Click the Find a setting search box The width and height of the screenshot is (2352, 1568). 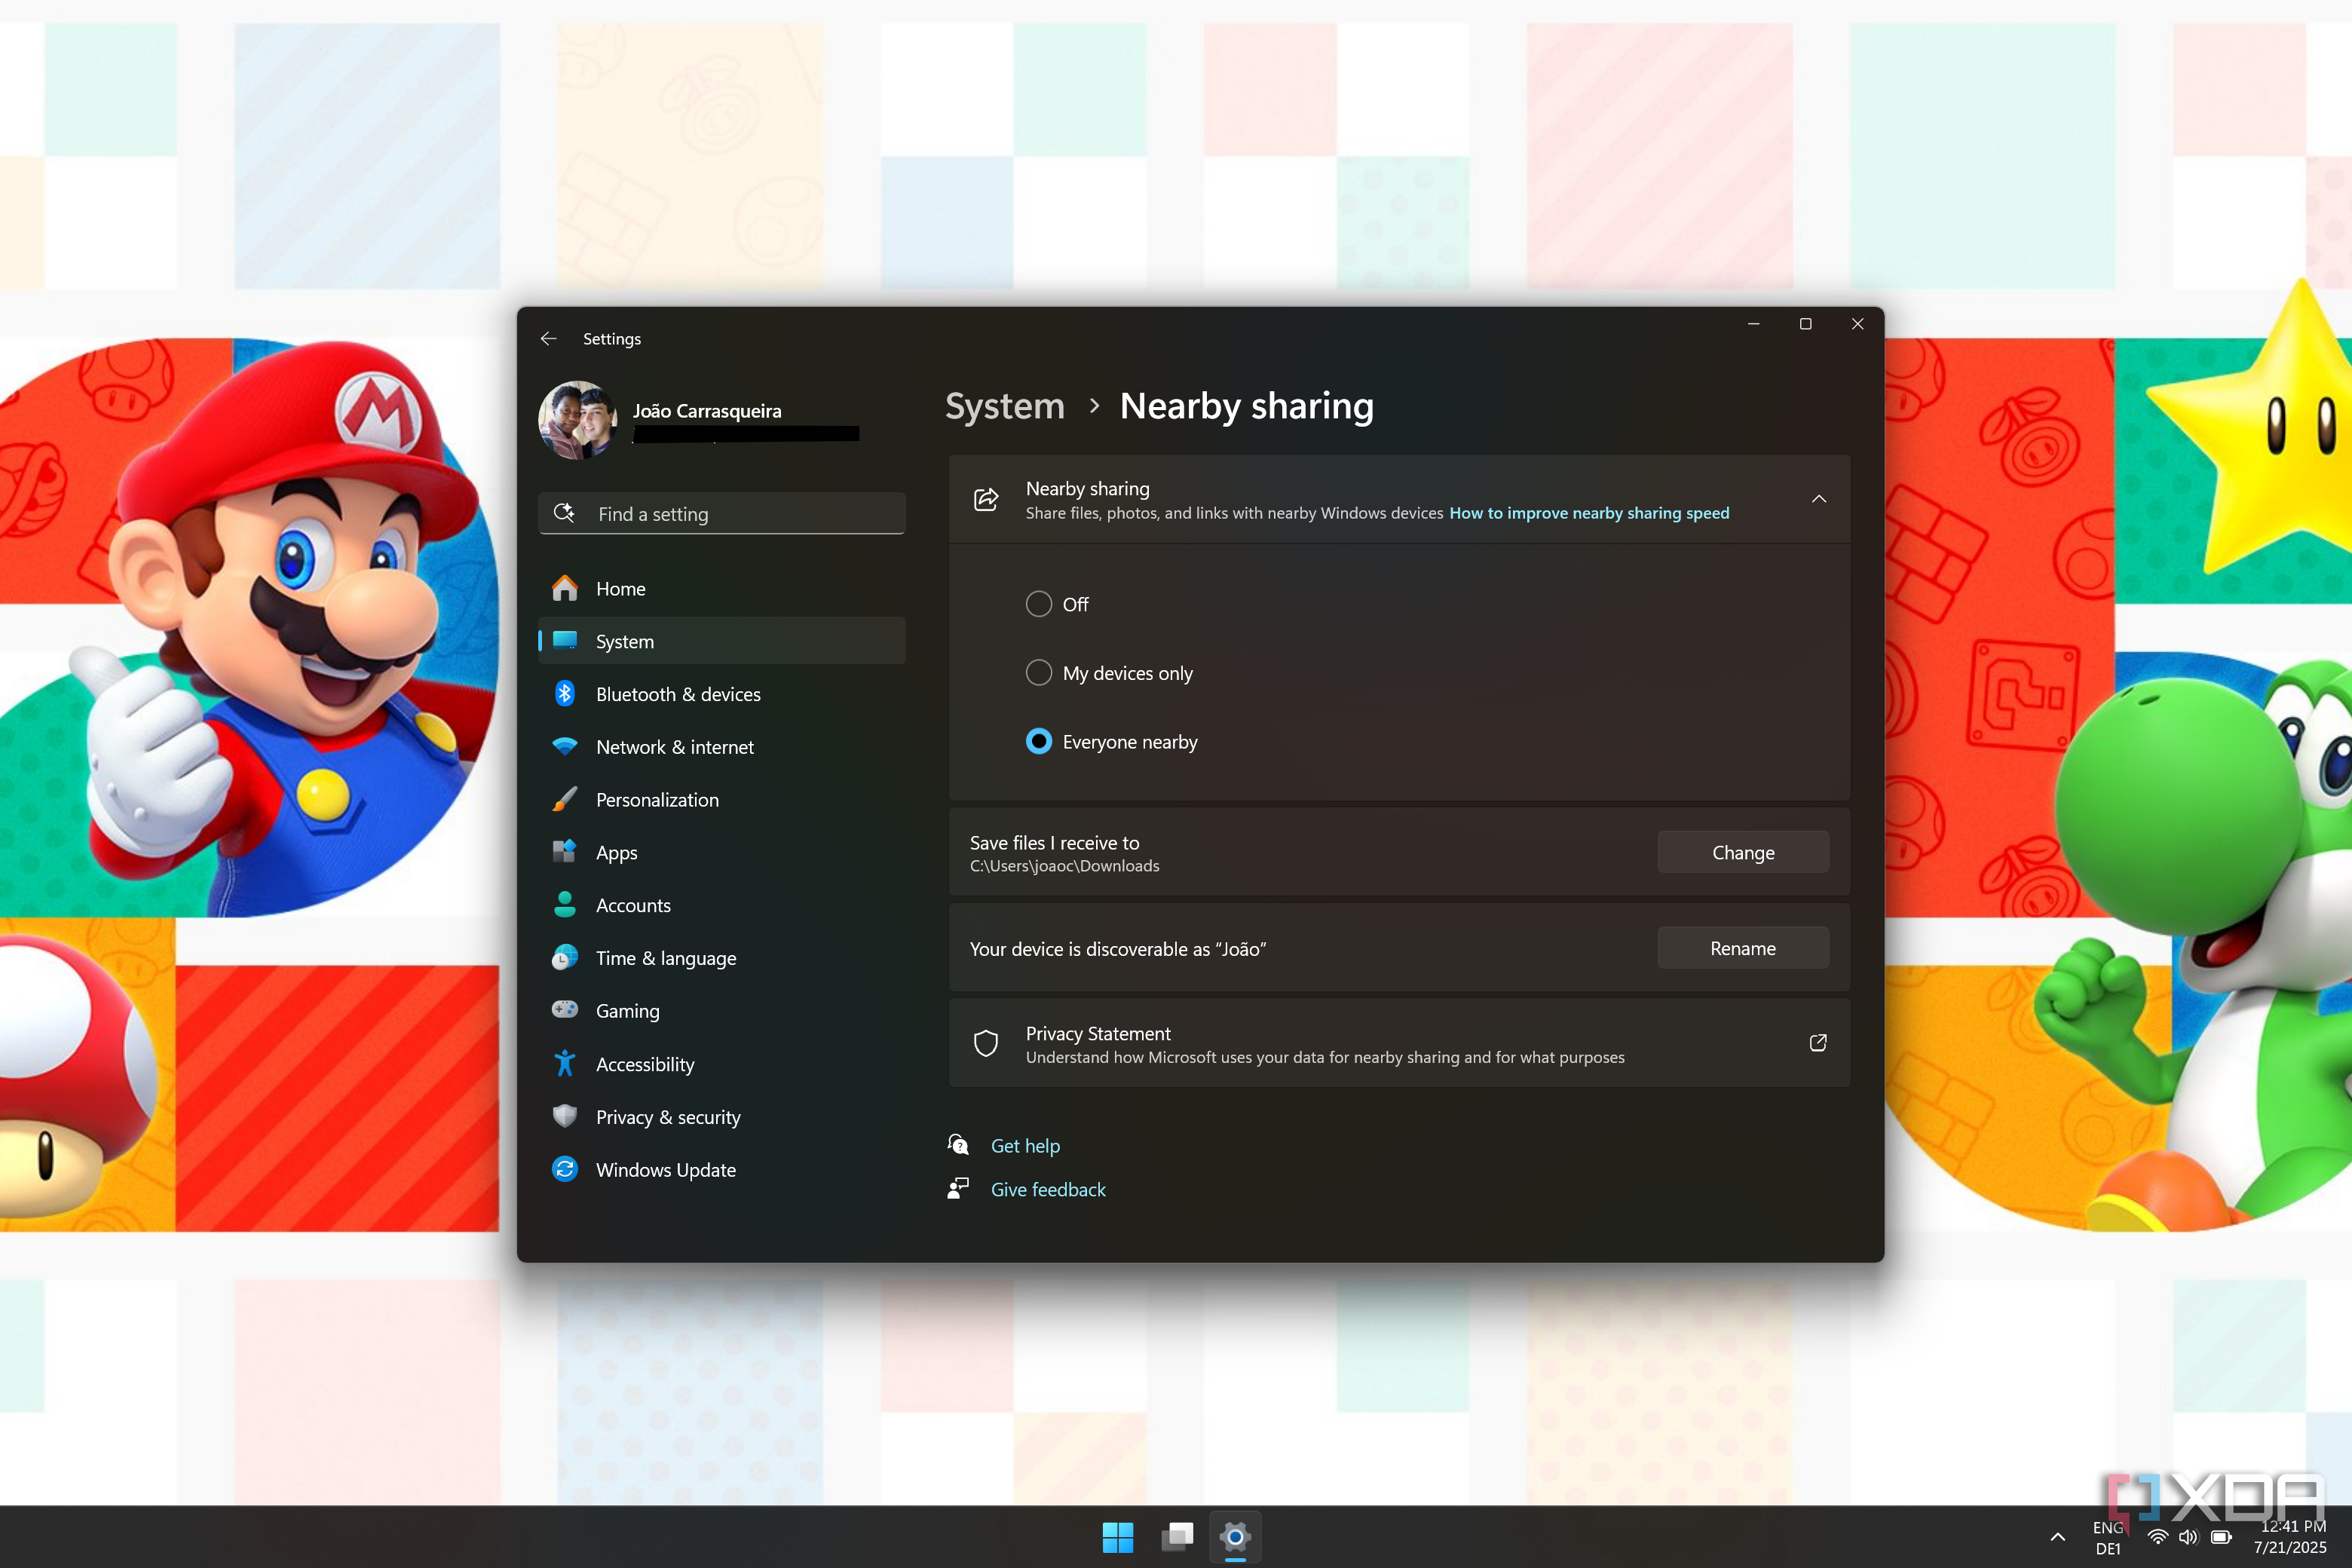pos(722,513)
